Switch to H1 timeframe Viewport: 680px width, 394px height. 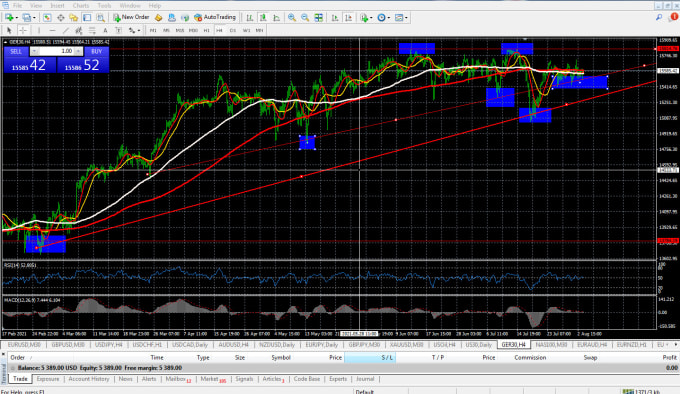pos(206,30)
